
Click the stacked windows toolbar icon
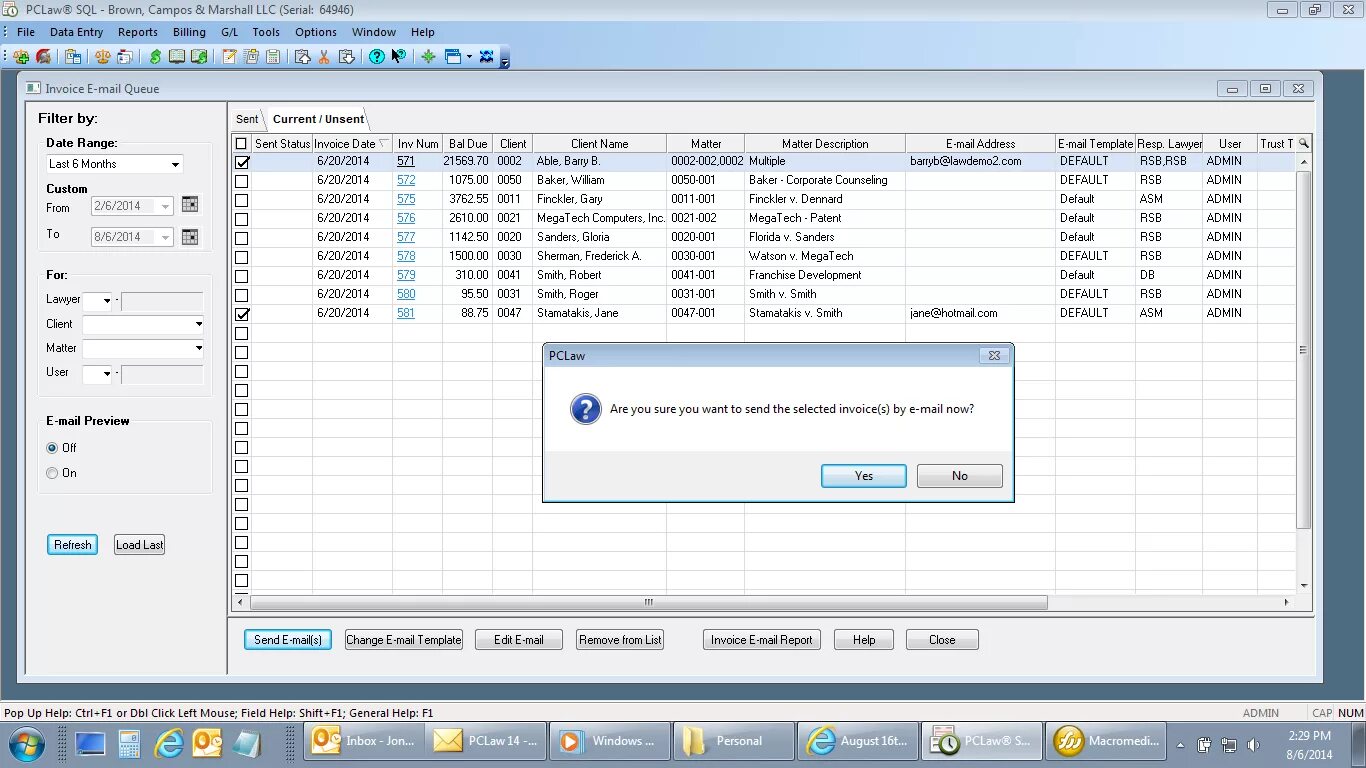[124, 57]
